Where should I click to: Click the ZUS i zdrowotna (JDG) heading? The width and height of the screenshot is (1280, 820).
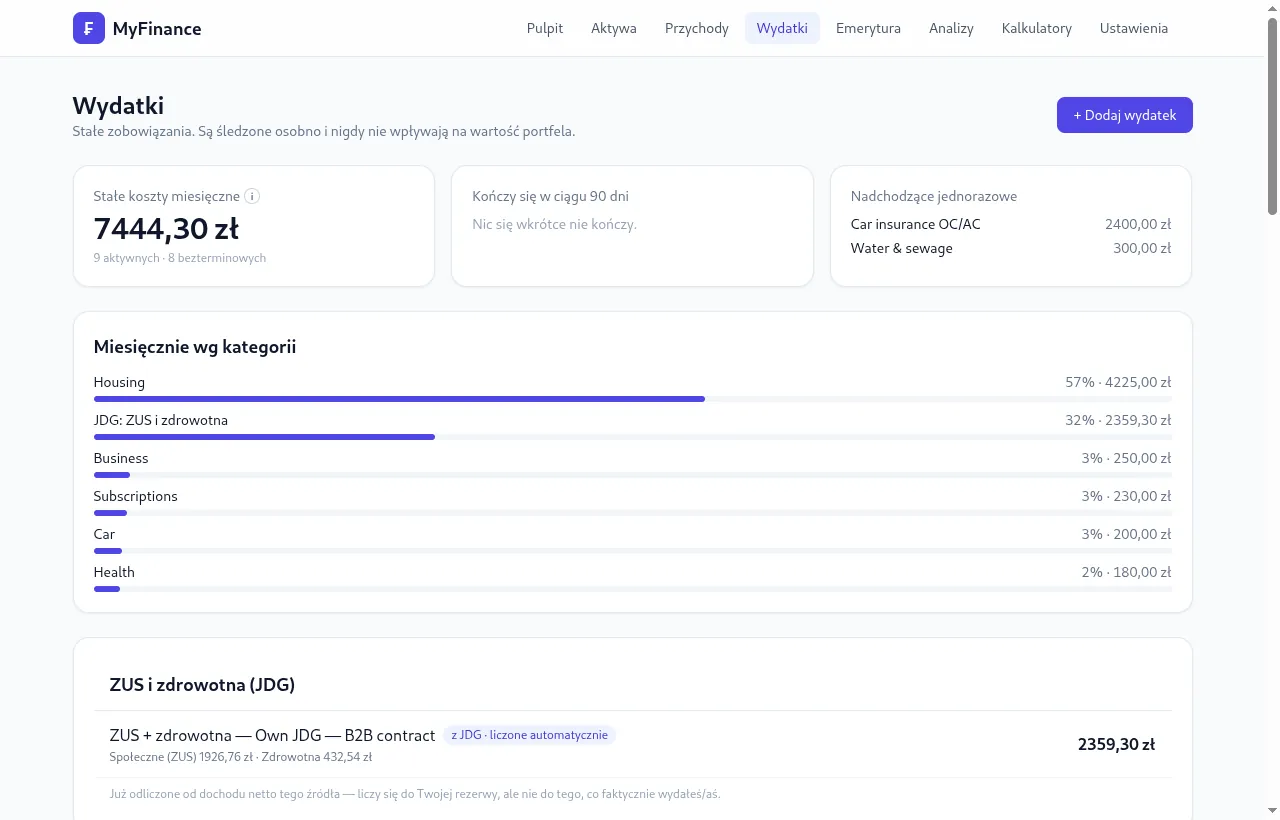click(202, 685)
